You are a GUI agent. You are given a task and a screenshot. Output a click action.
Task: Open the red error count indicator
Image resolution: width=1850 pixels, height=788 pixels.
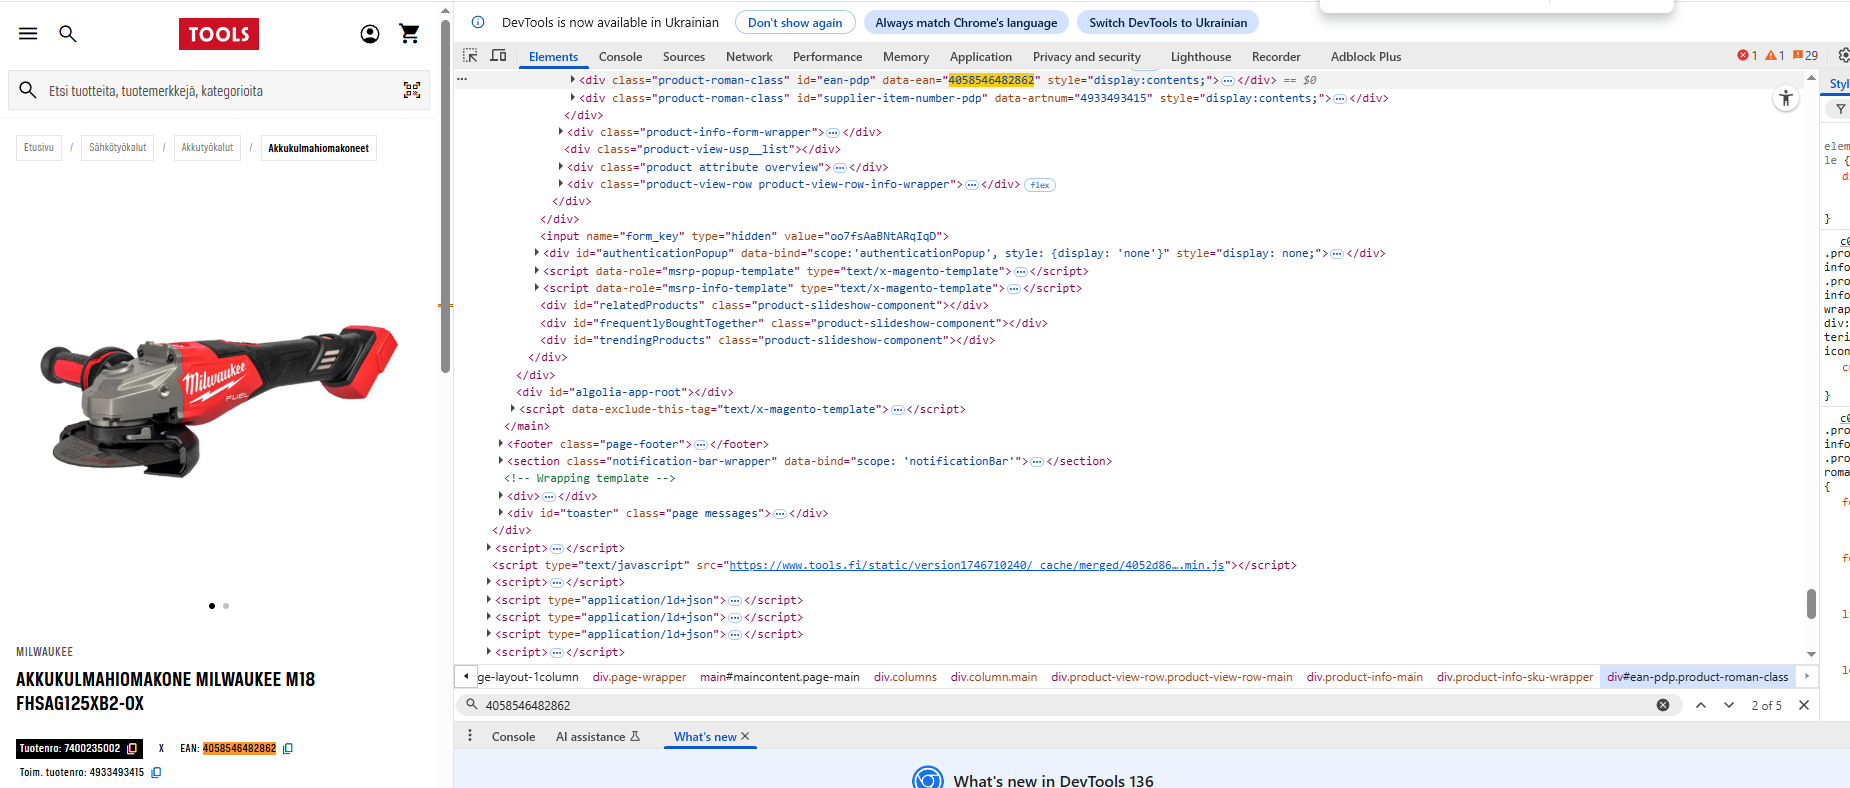pos(1747,56)
